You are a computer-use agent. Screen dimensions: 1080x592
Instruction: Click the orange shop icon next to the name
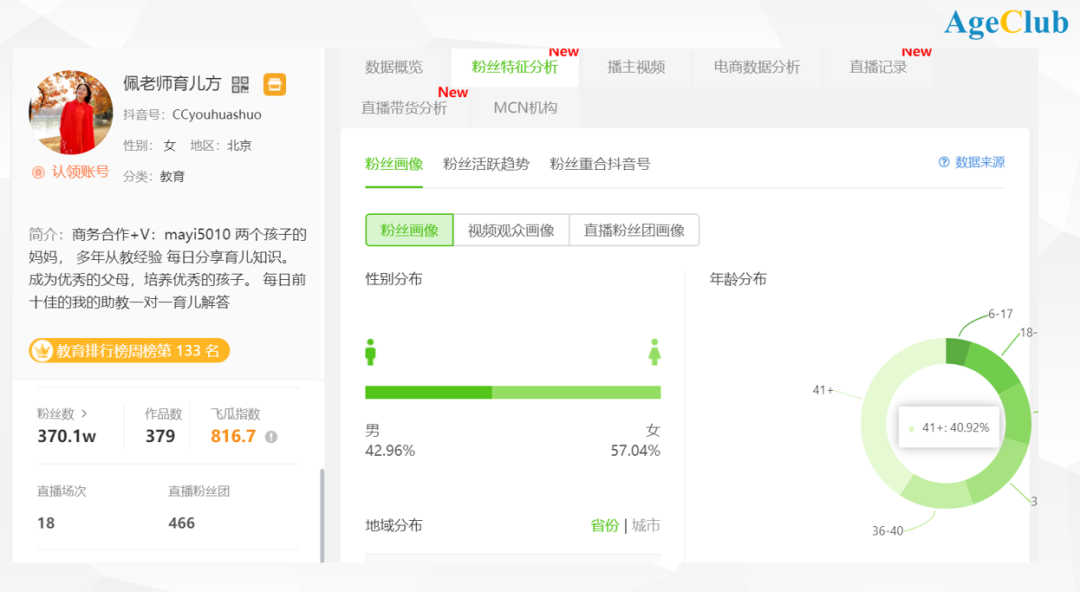tap(274, 85)
